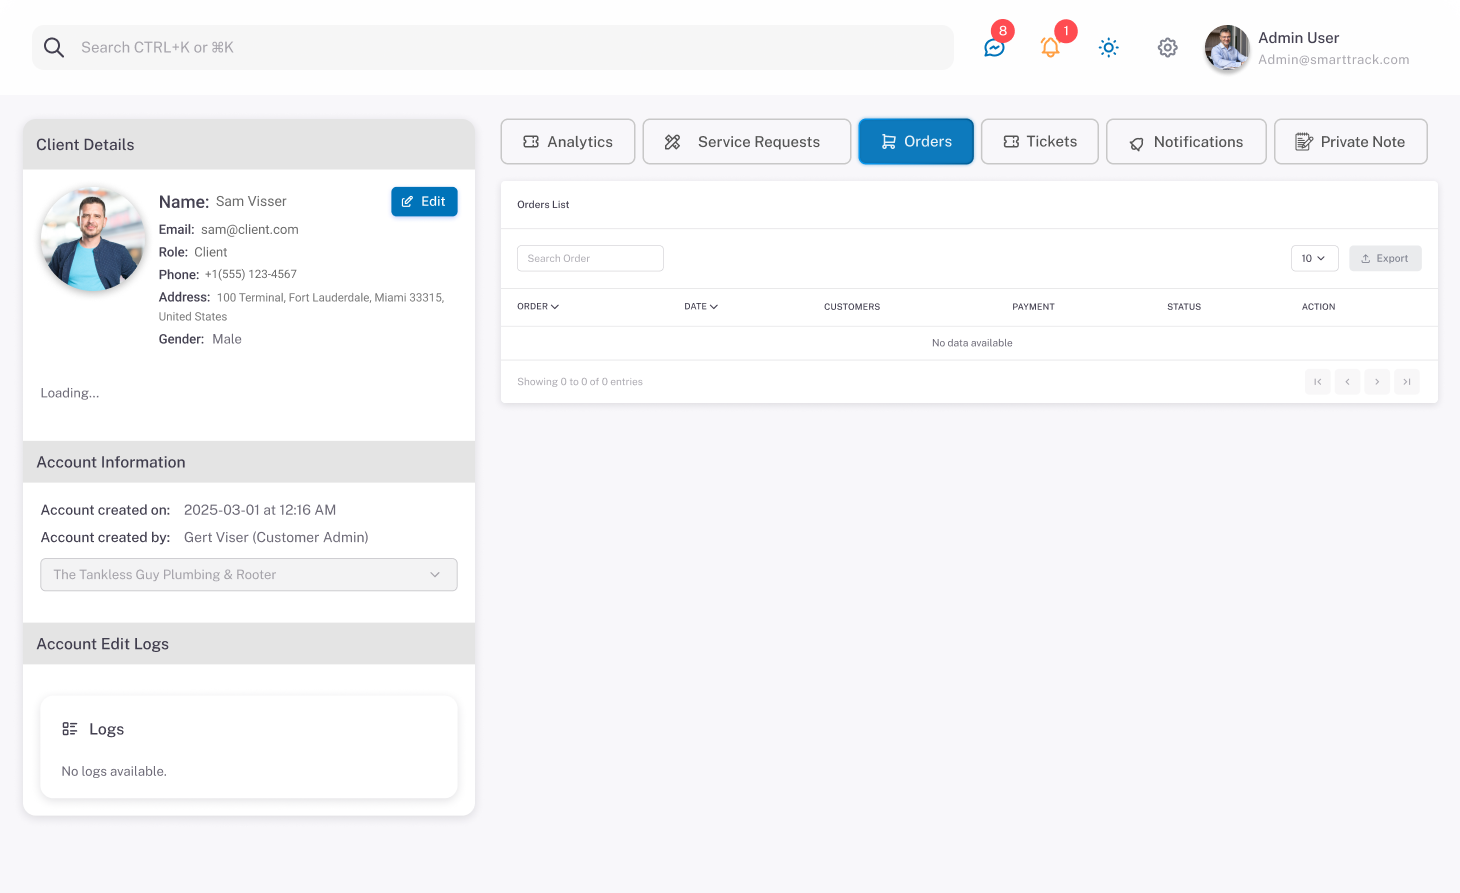The image size is (1460, 893).
Task: Sort by the DATE column header
Action: pyautogui.click(x=700, y=307)
